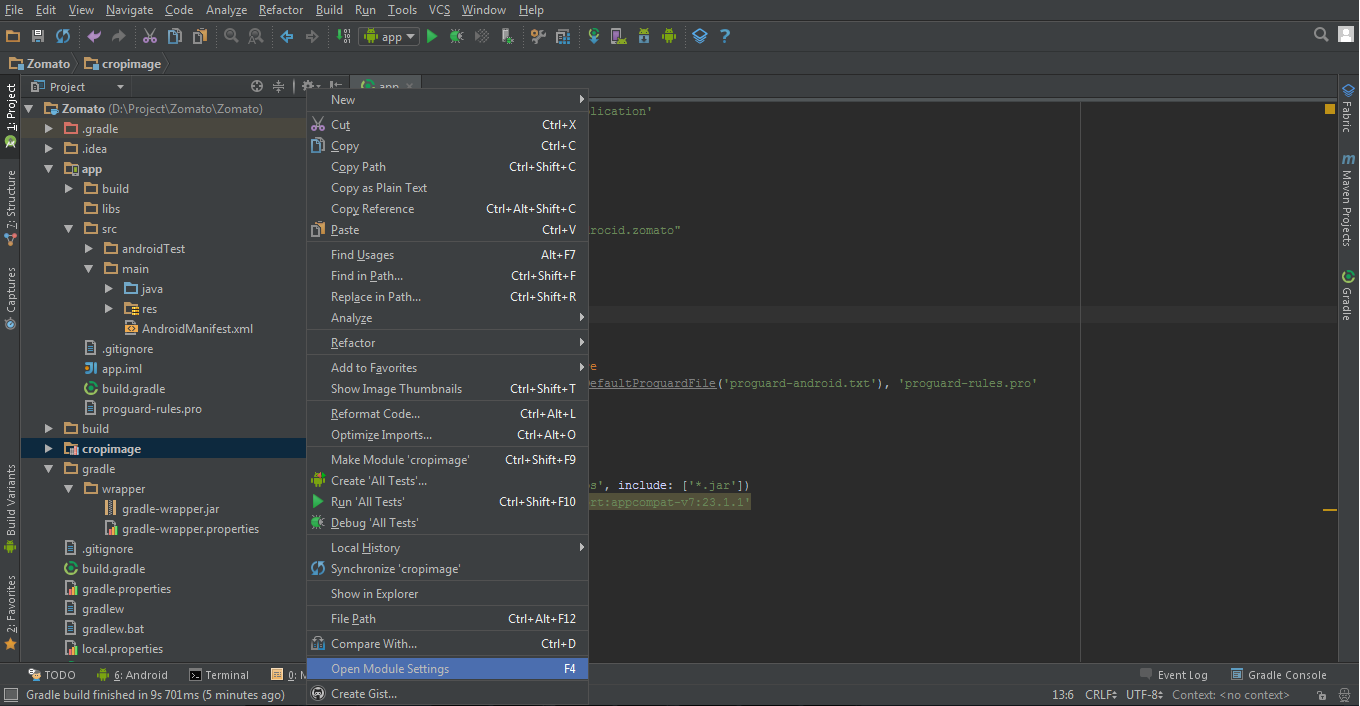Collapse the app module arrow
Screen dimensions: 1360x706
(x=48, y=169)
